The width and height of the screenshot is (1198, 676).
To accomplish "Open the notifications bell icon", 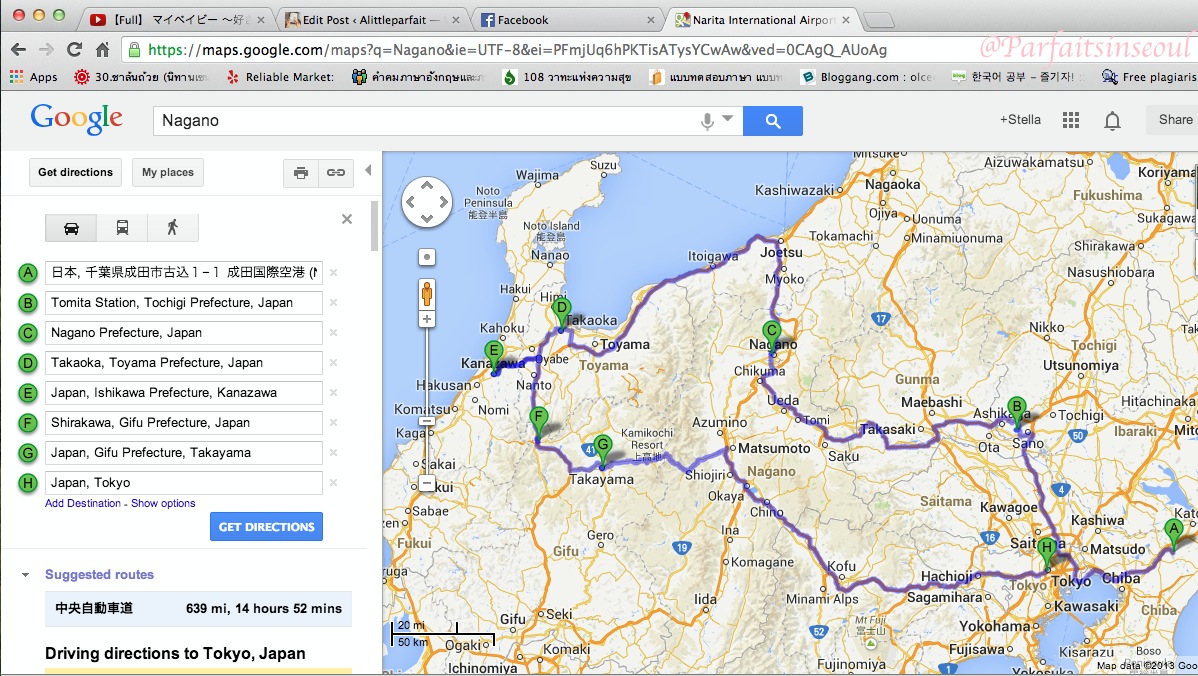I will (1112, 121).
